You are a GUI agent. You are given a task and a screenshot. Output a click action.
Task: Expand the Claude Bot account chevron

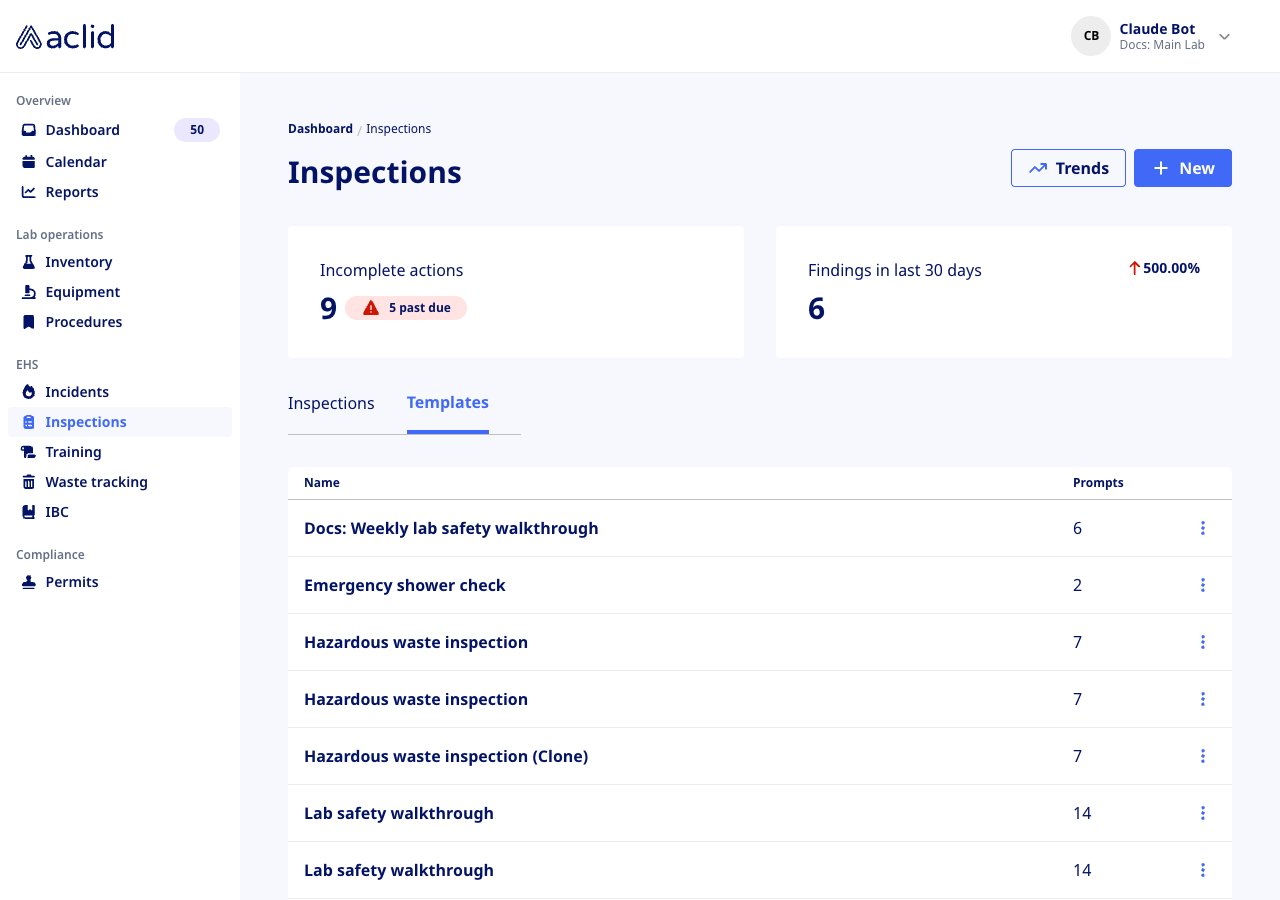point(1224,37)
